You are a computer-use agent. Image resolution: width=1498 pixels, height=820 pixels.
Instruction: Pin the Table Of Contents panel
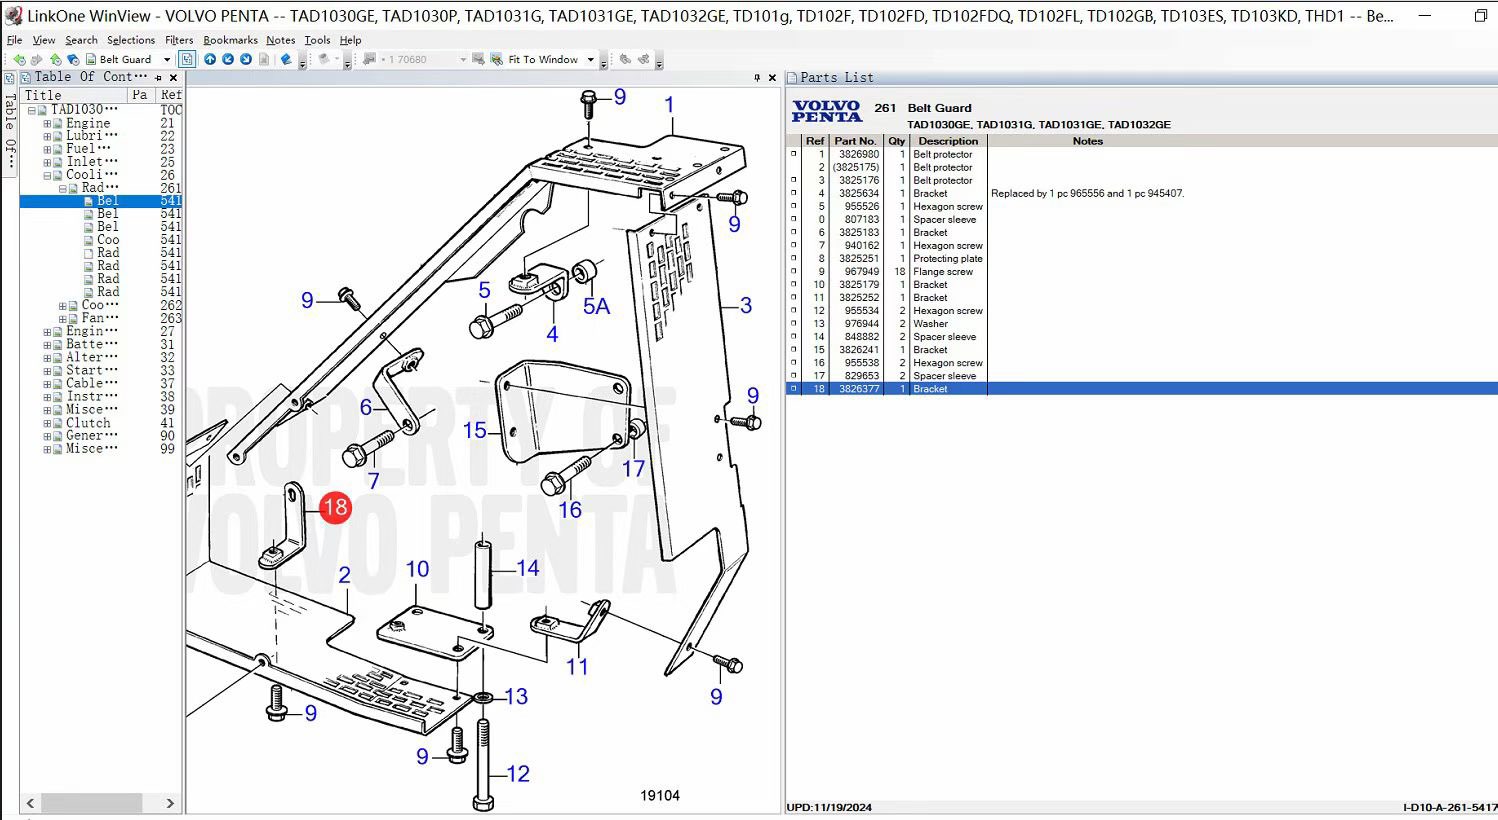pyautogui.click(x=158, y=78)
